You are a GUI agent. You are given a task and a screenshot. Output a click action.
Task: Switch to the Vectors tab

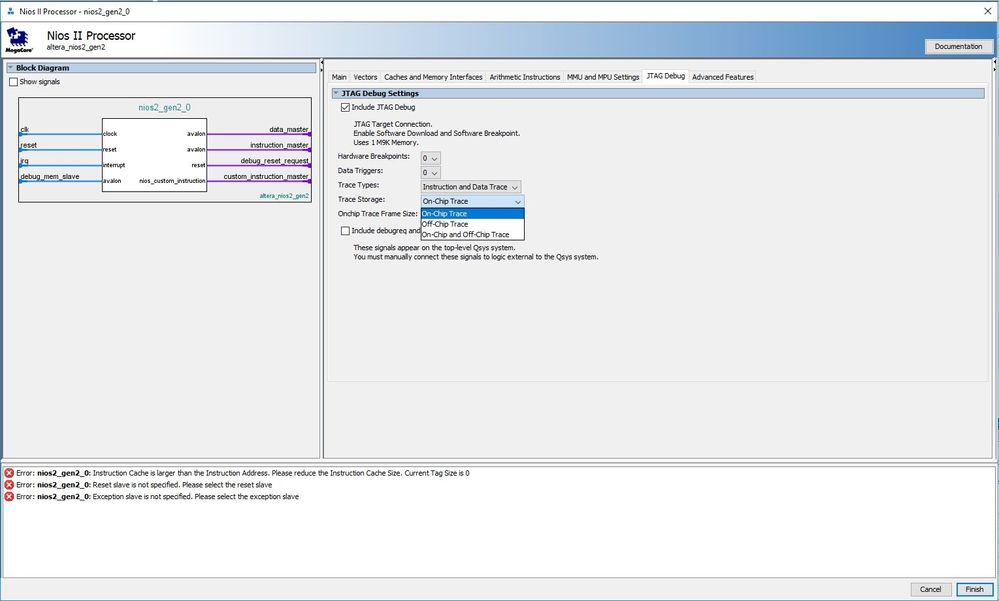(365, 77)
